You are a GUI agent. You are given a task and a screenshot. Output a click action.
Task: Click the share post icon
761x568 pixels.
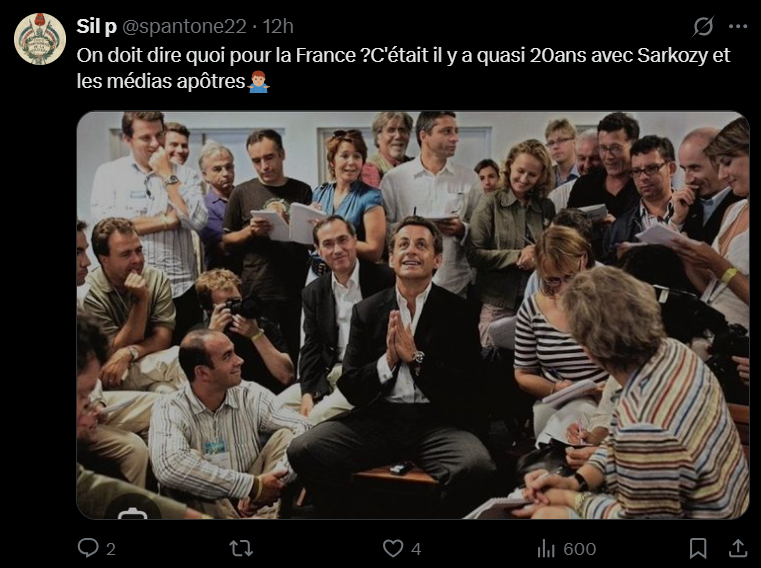pyautogui.click(x=738, y=548)
